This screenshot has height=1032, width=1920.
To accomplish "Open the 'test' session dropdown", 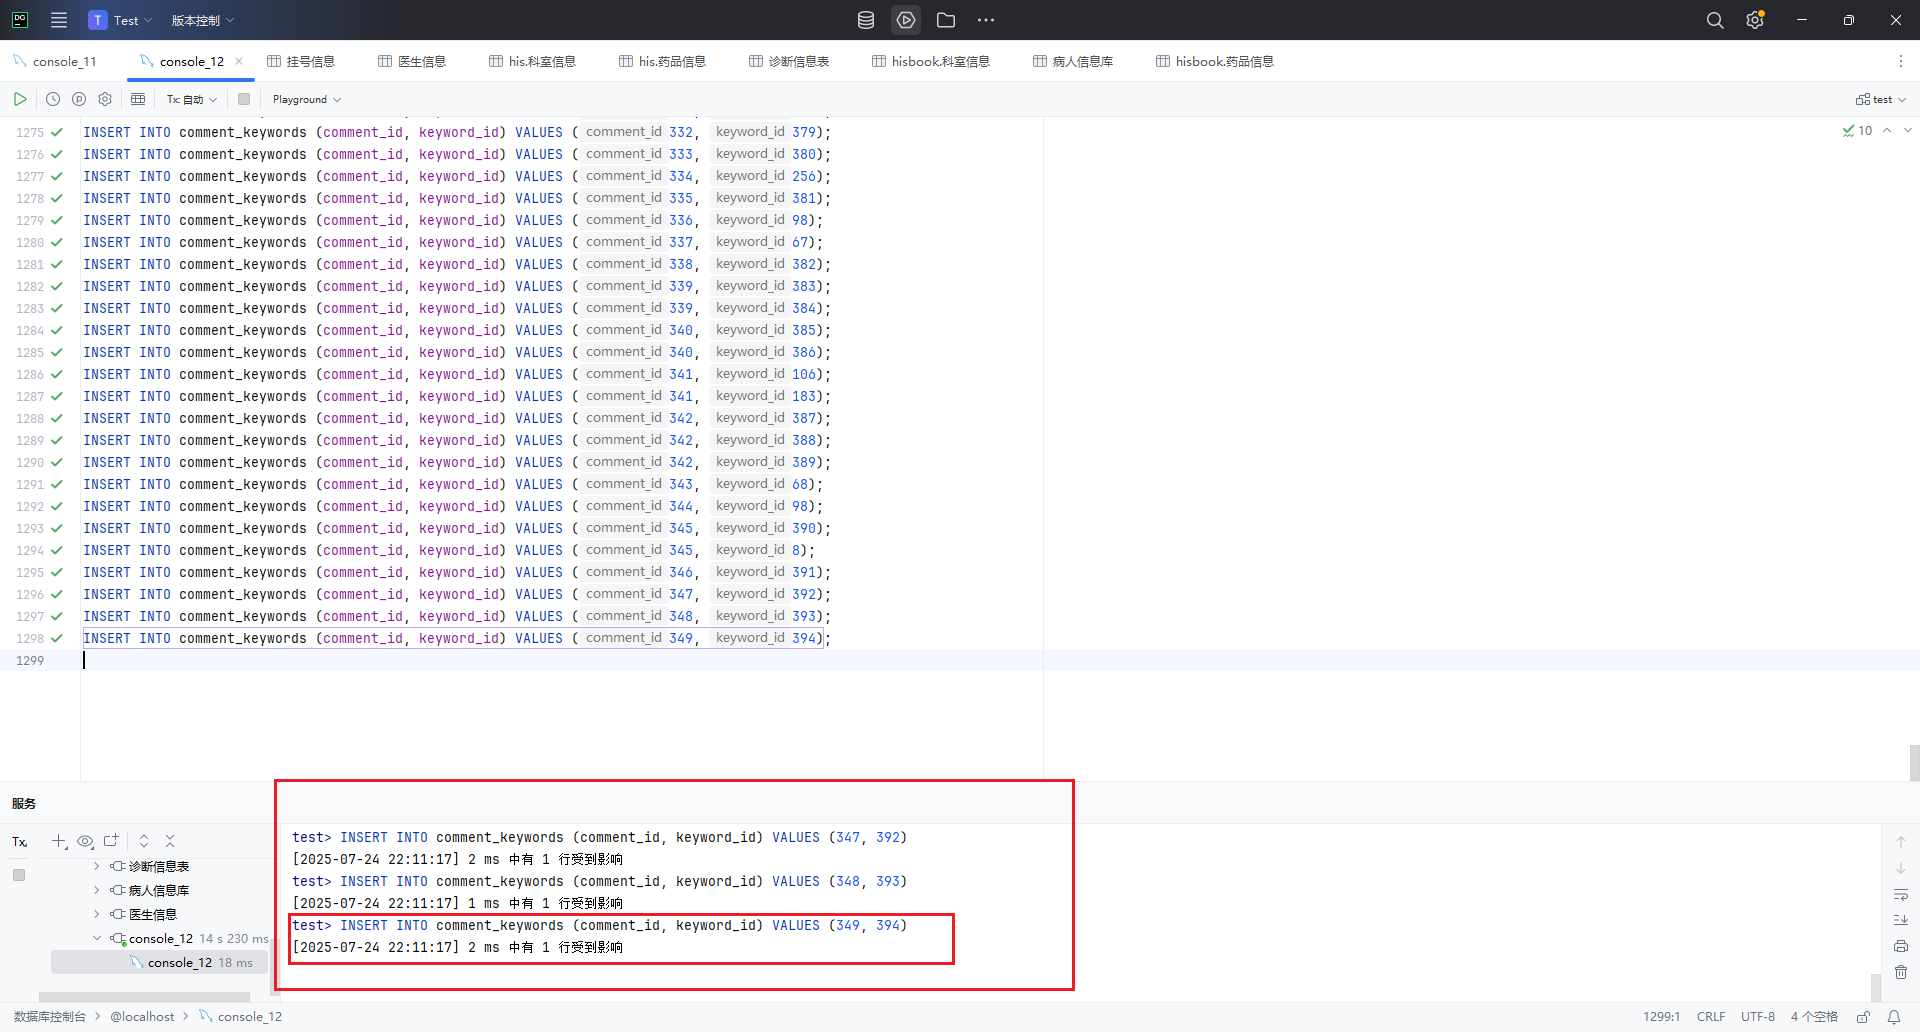I will click(1880, 99).
